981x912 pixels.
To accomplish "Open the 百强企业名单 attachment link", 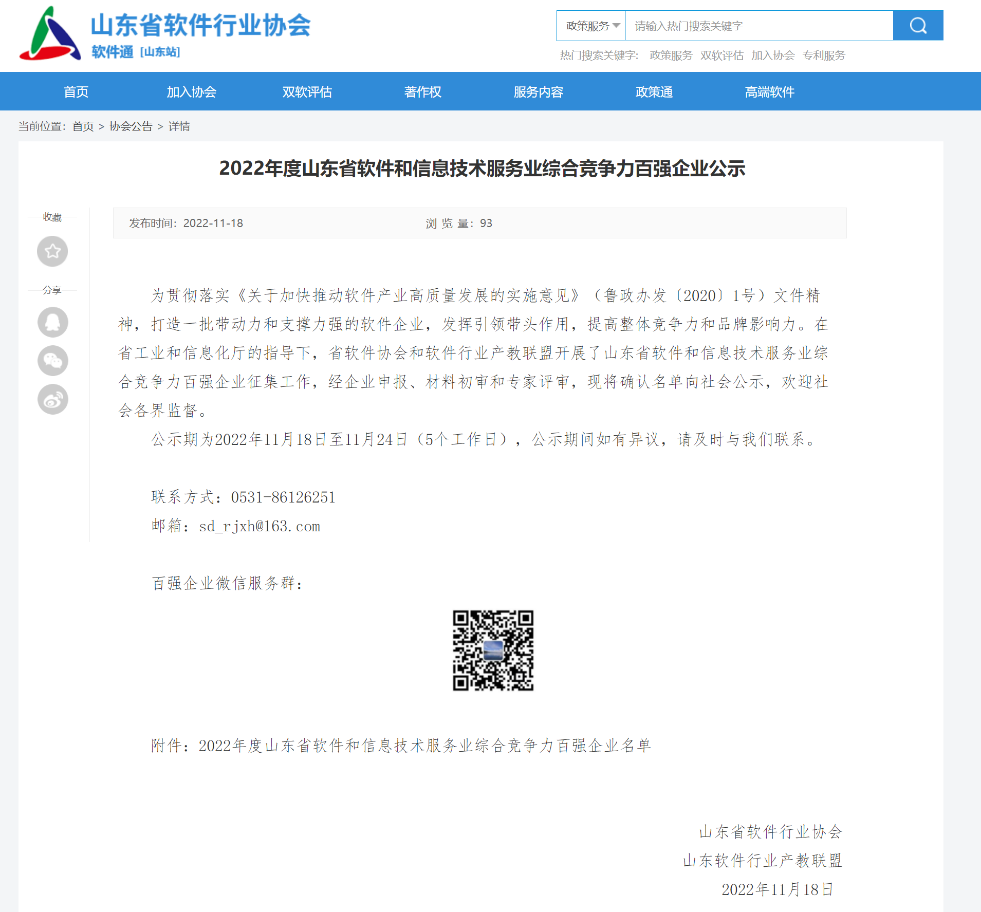I will click(x=424, y=745).
